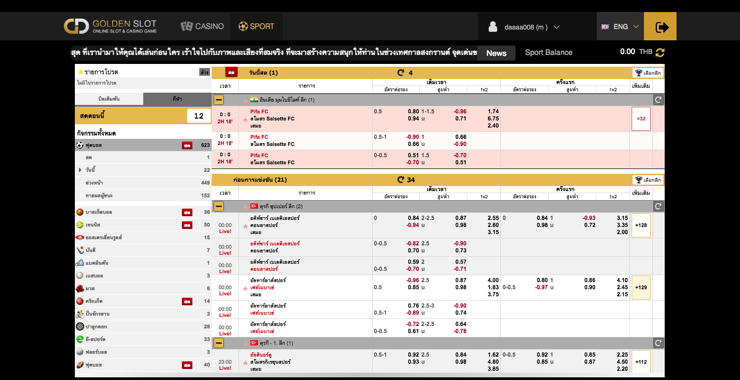Click the live badge next to tennis count 50
740x380 pixels.
[x=187, y=225]
